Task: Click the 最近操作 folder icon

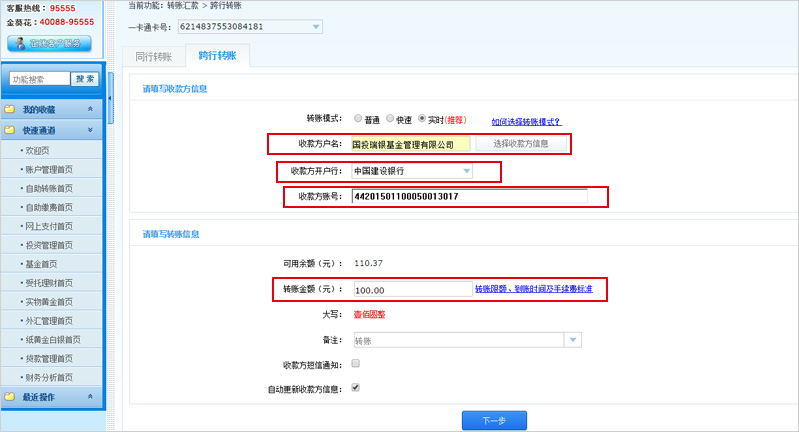Action: click(x=10, y=397)
